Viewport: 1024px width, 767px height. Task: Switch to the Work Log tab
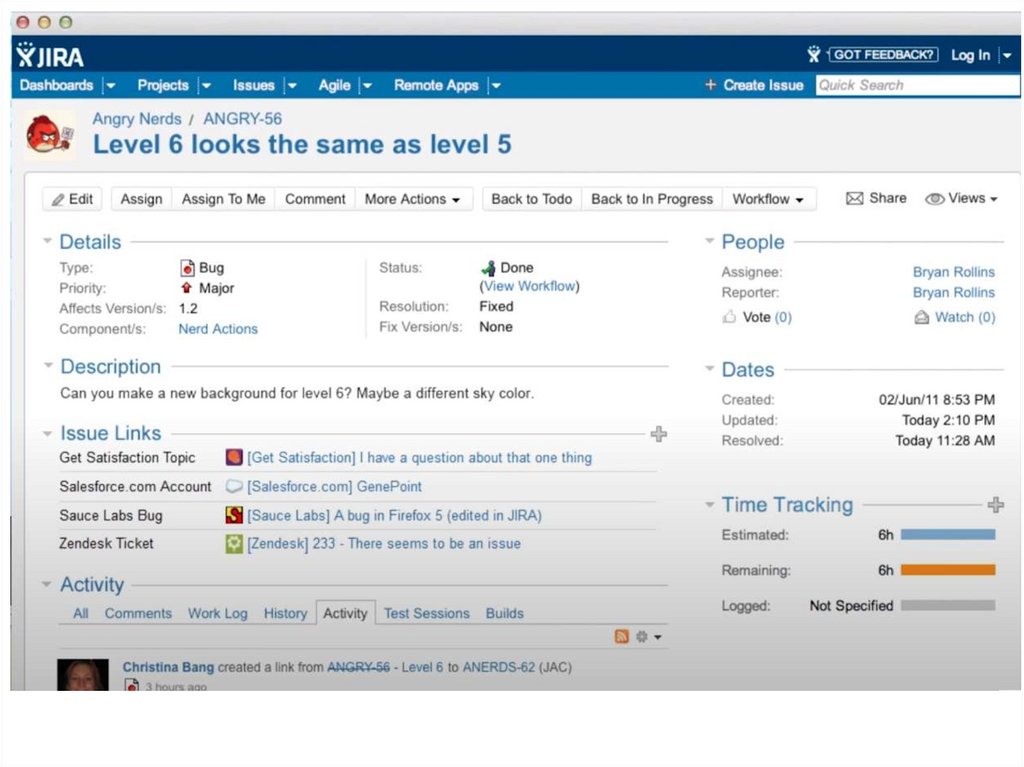[217, 613]
